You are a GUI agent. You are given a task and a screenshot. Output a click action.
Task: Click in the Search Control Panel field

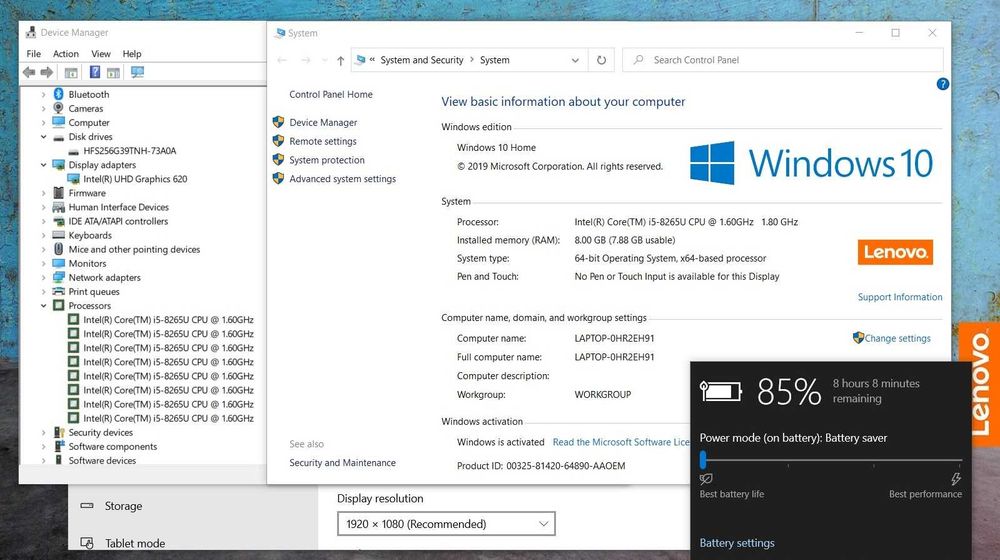[783, 60]
